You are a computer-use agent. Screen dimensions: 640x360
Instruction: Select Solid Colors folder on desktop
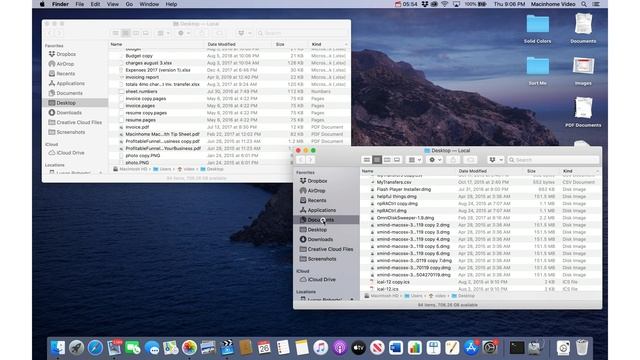coord(538,29)
